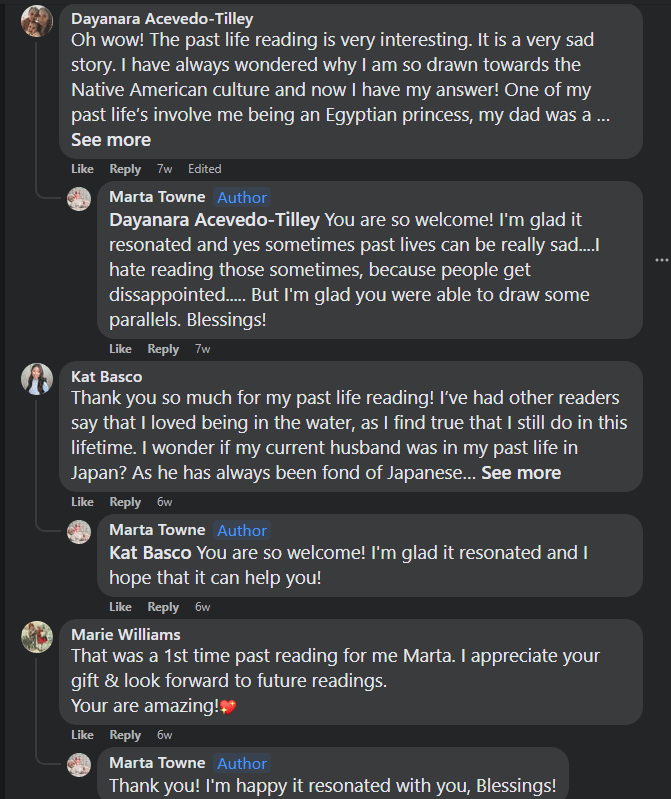The width and height of the screenshot is (671, 799).
Task: Open Dayanara Acevedo-Tilley's profile picture
Action: (37, 21)
